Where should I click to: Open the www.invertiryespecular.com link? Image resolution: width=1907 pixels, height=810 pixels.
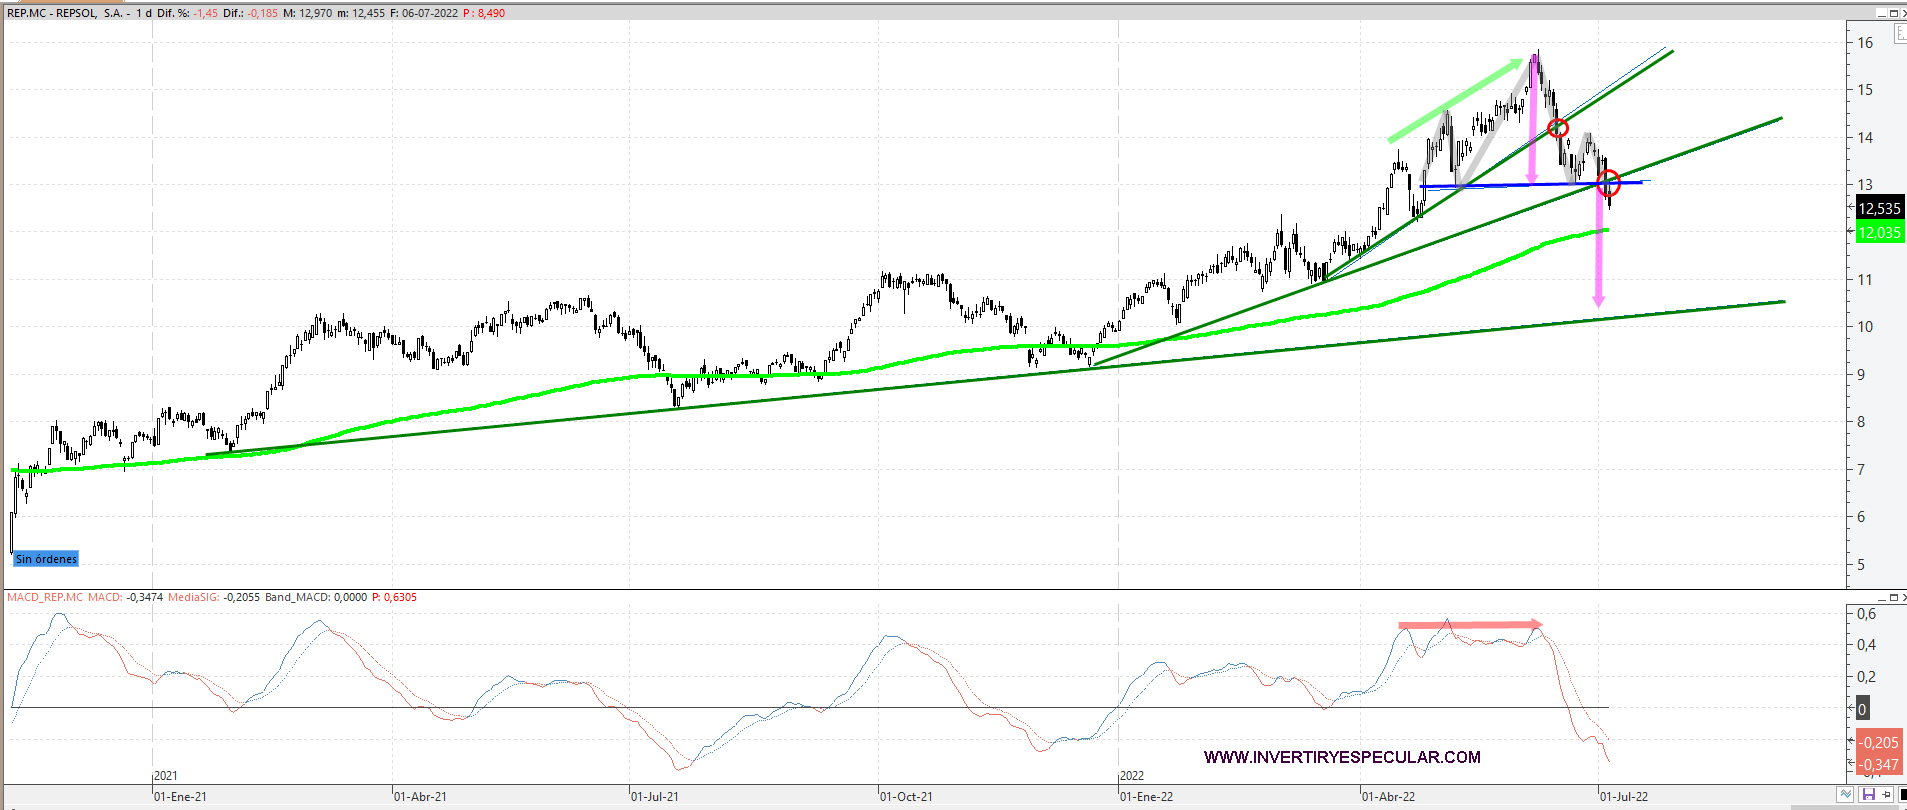coord(1342,757)
